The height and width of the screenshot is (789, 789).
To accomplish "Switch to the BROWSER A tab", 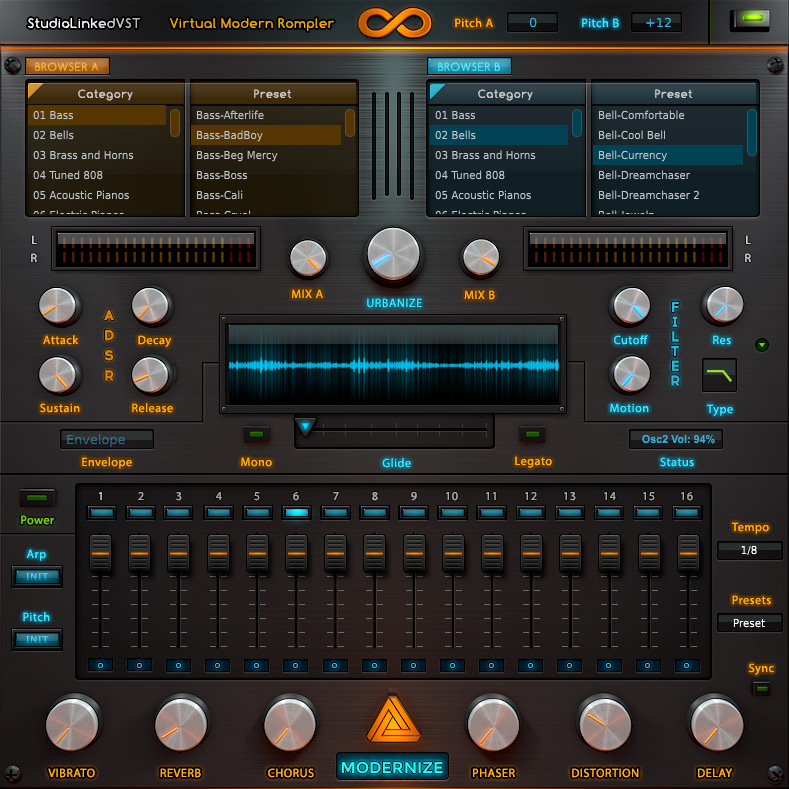I will click(x=67, y=66).
